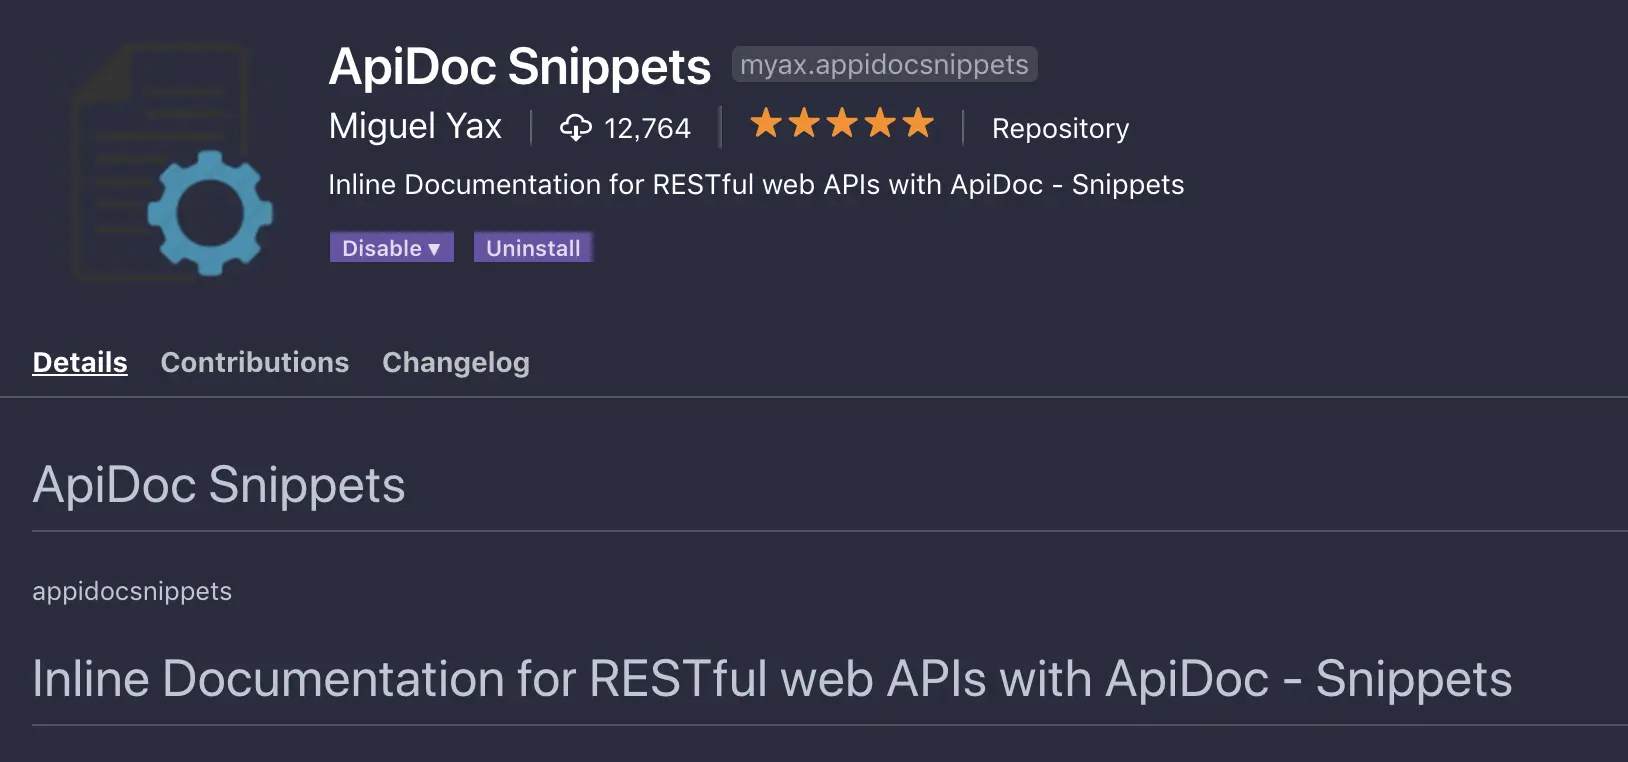Open the Changelog tab
Screen dimensions: 1628x762
pos(455,362)
